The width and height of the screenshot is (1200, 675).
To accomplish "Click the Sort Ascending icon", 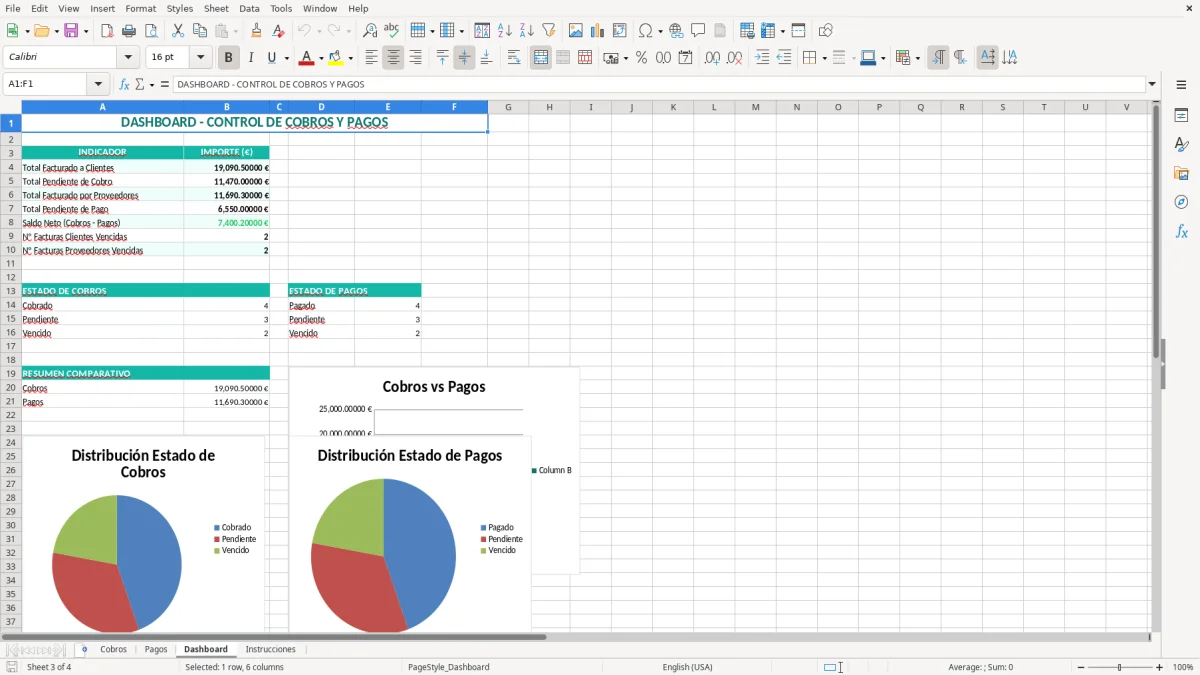I will point(505,31).
